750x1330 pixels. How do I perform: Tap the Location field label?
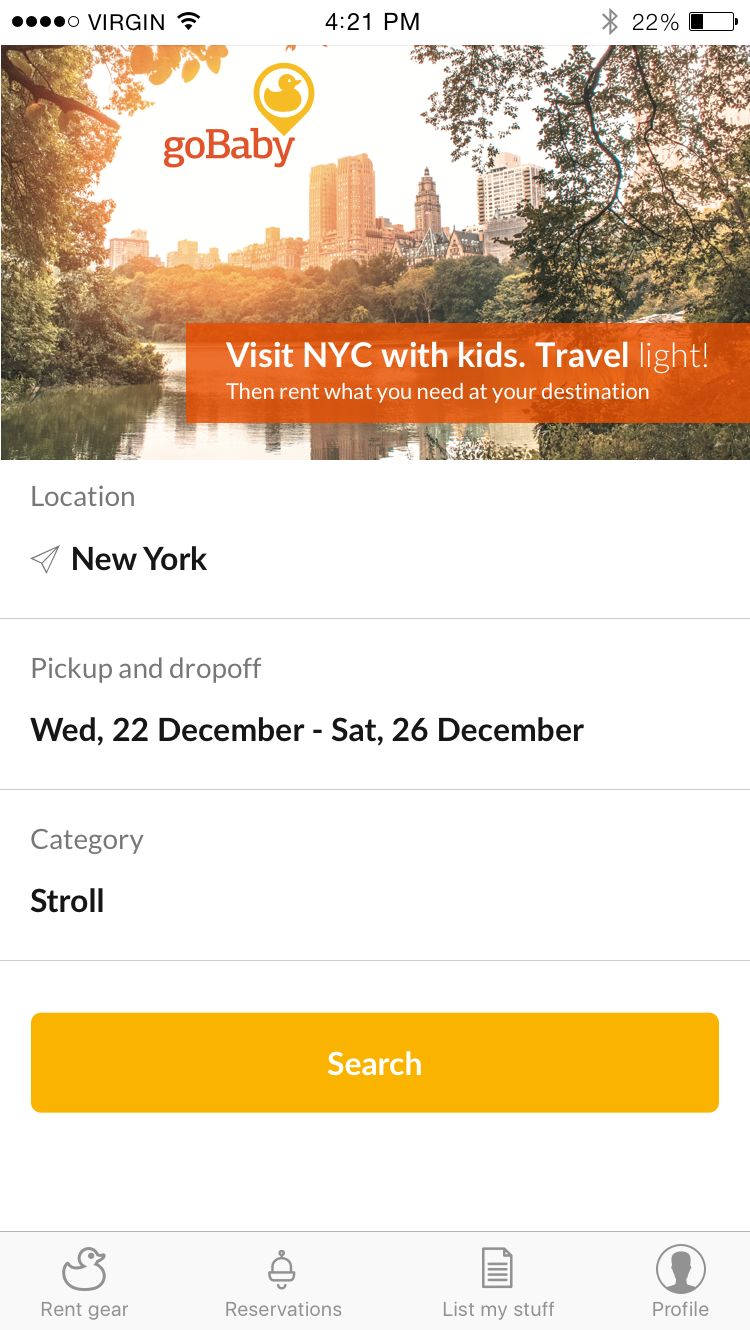[83, 497]
